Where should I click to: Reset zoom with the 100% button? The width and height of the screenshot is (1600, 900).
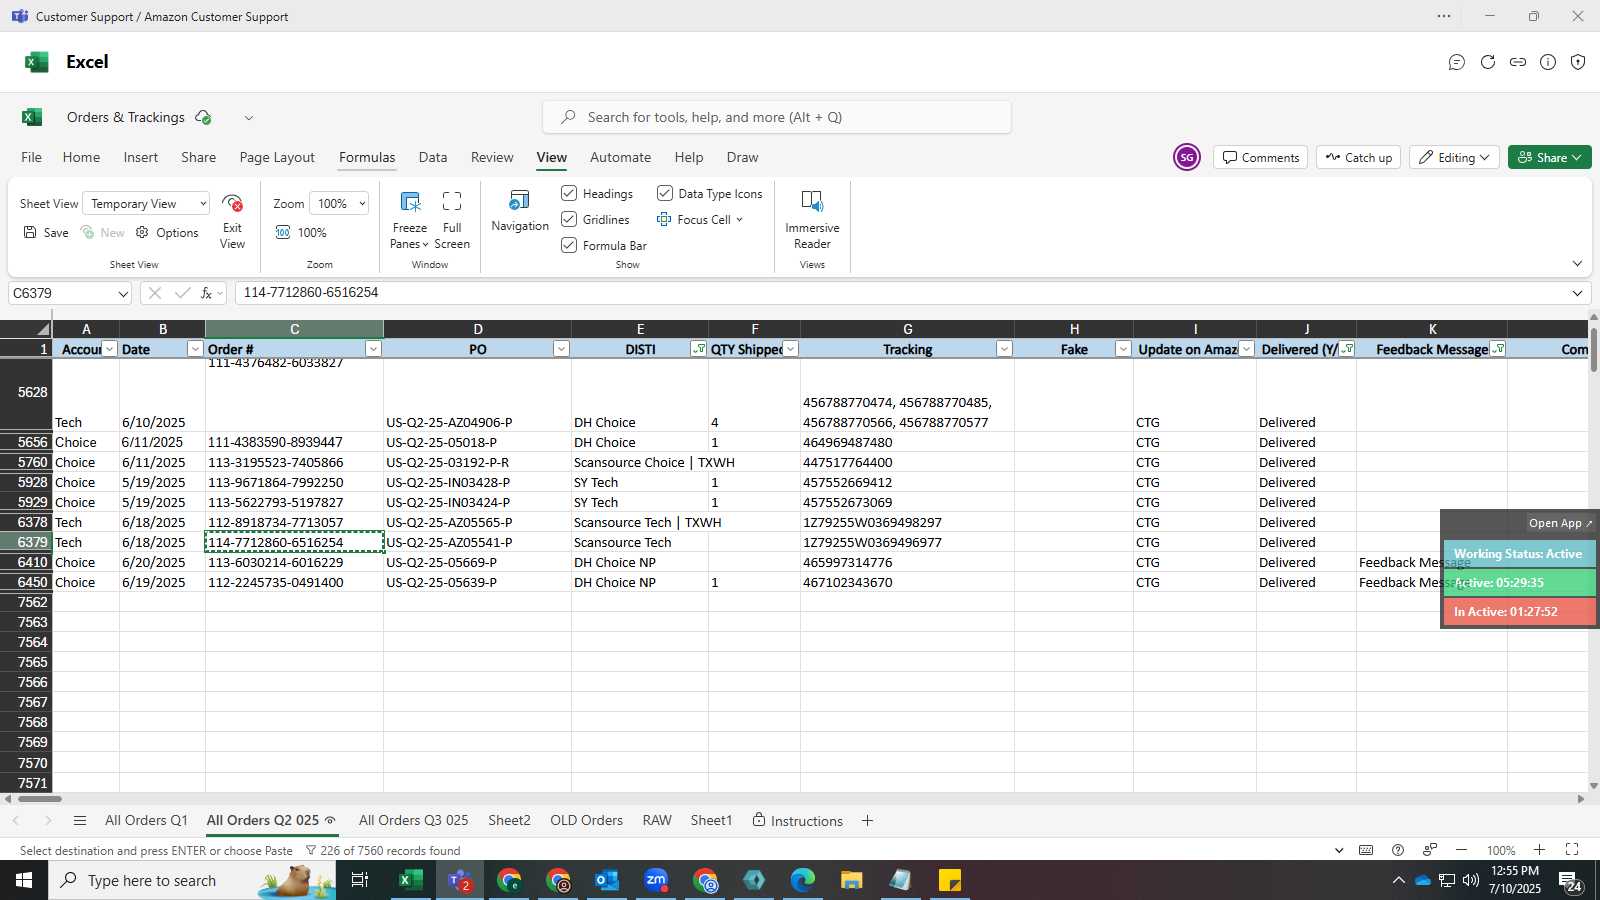301,232
